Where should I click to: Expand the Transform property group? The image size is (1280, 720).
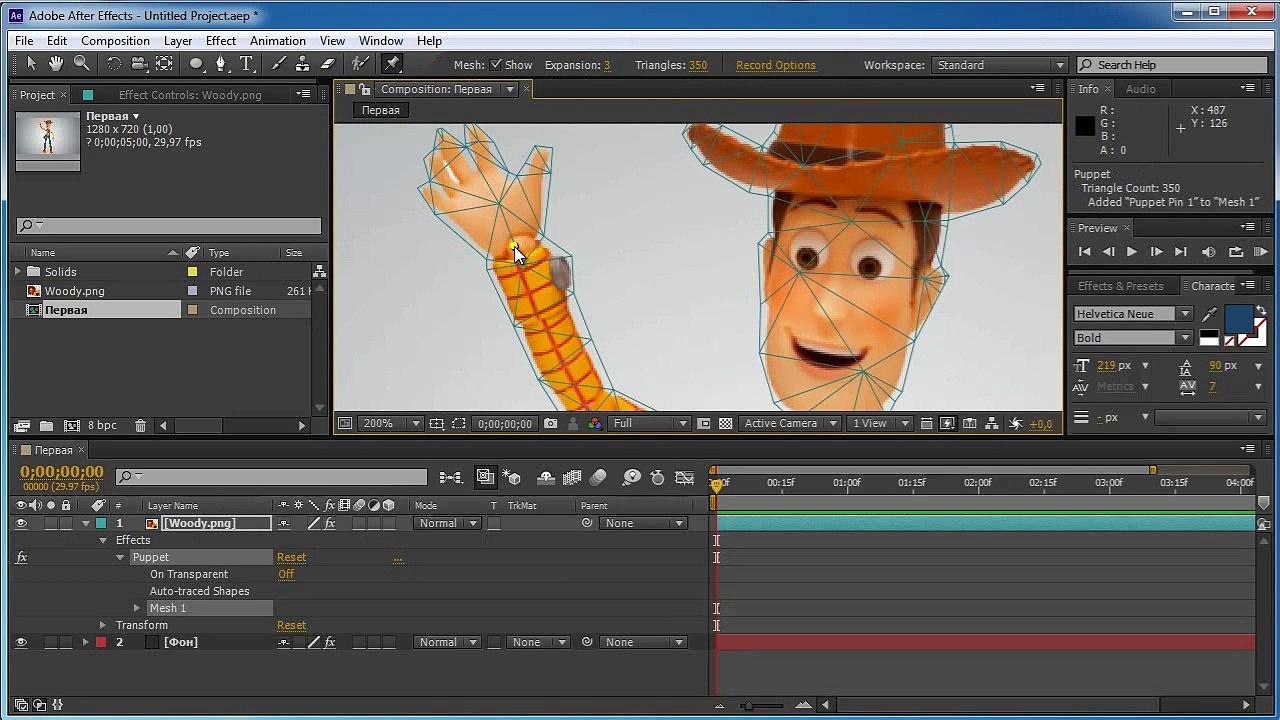tap(103, 625)
